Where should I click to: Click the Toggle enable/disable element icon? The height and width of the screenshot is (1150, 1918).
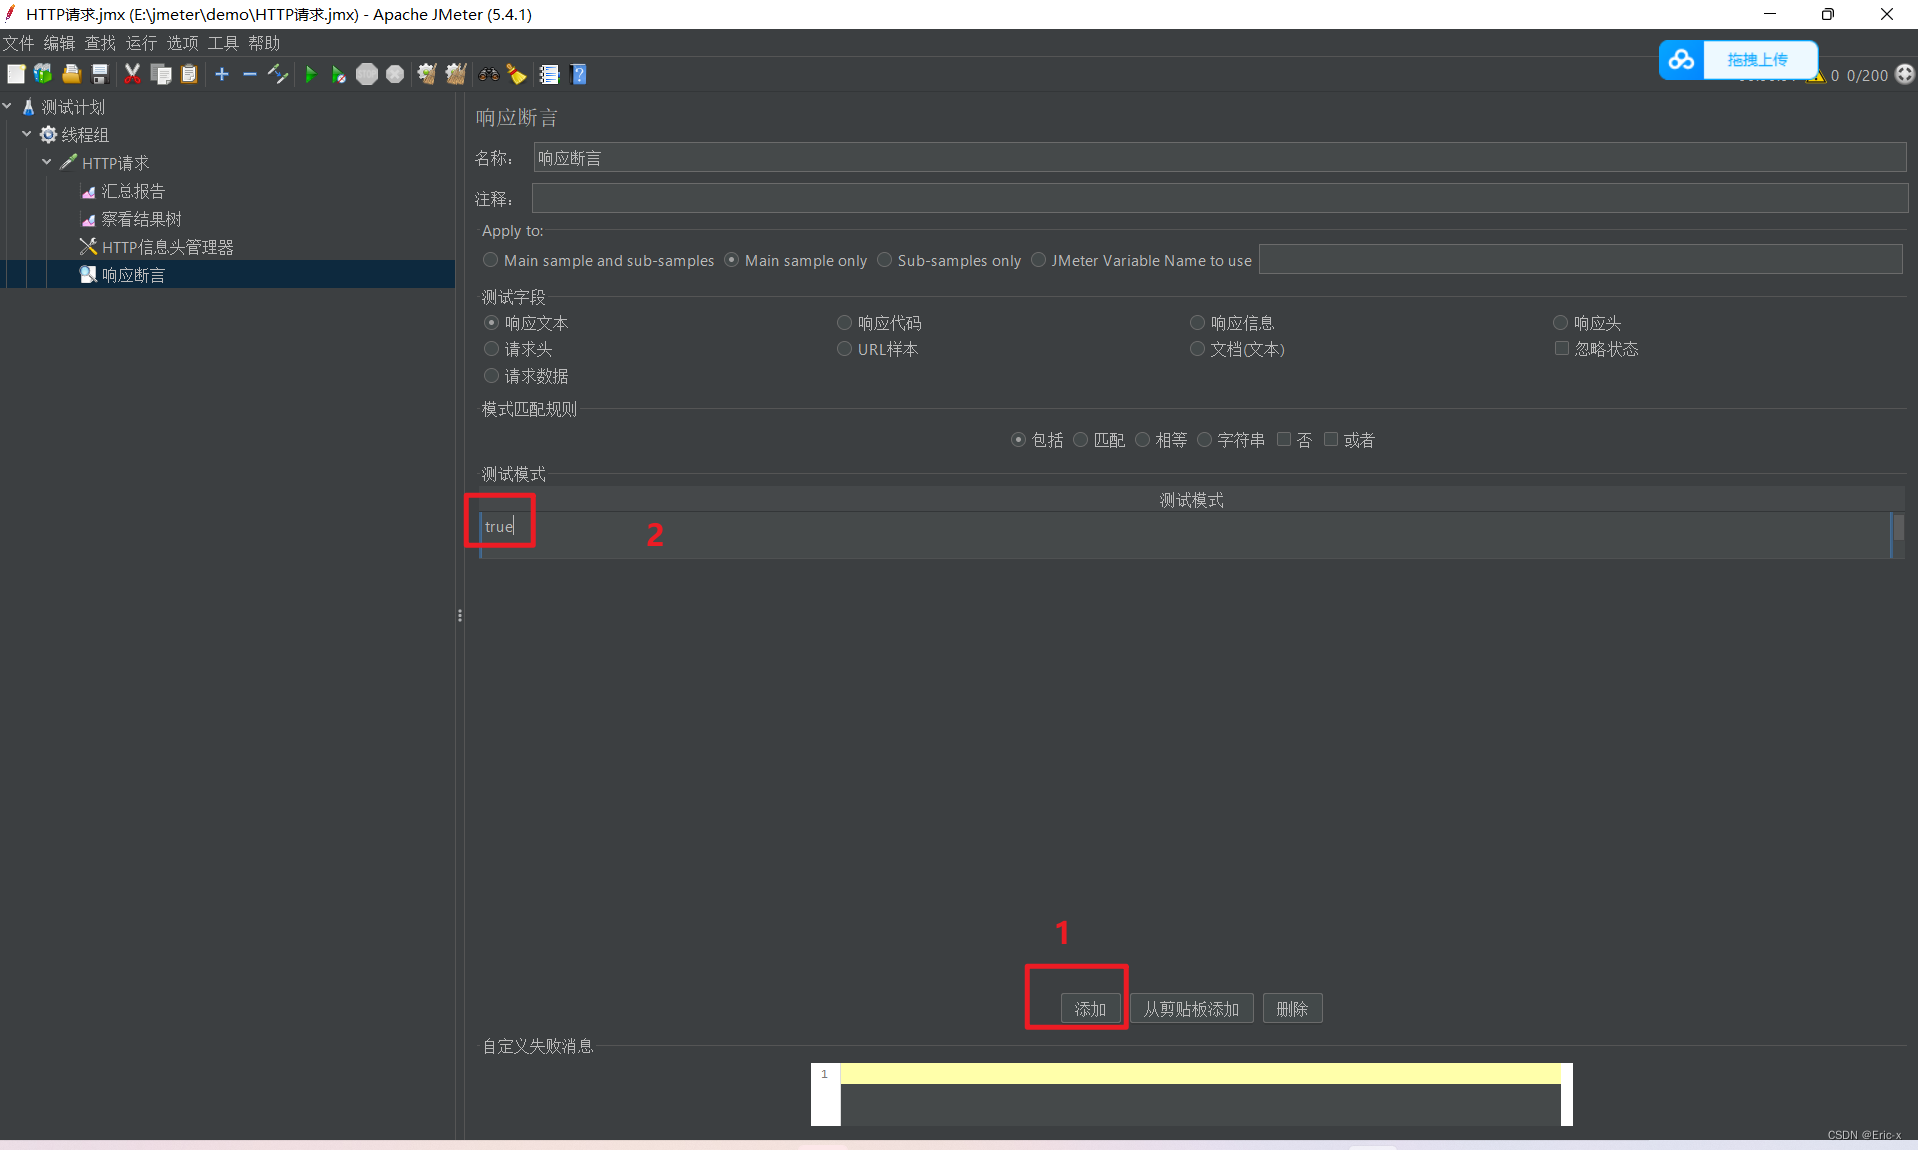click(x=278, y=74)
